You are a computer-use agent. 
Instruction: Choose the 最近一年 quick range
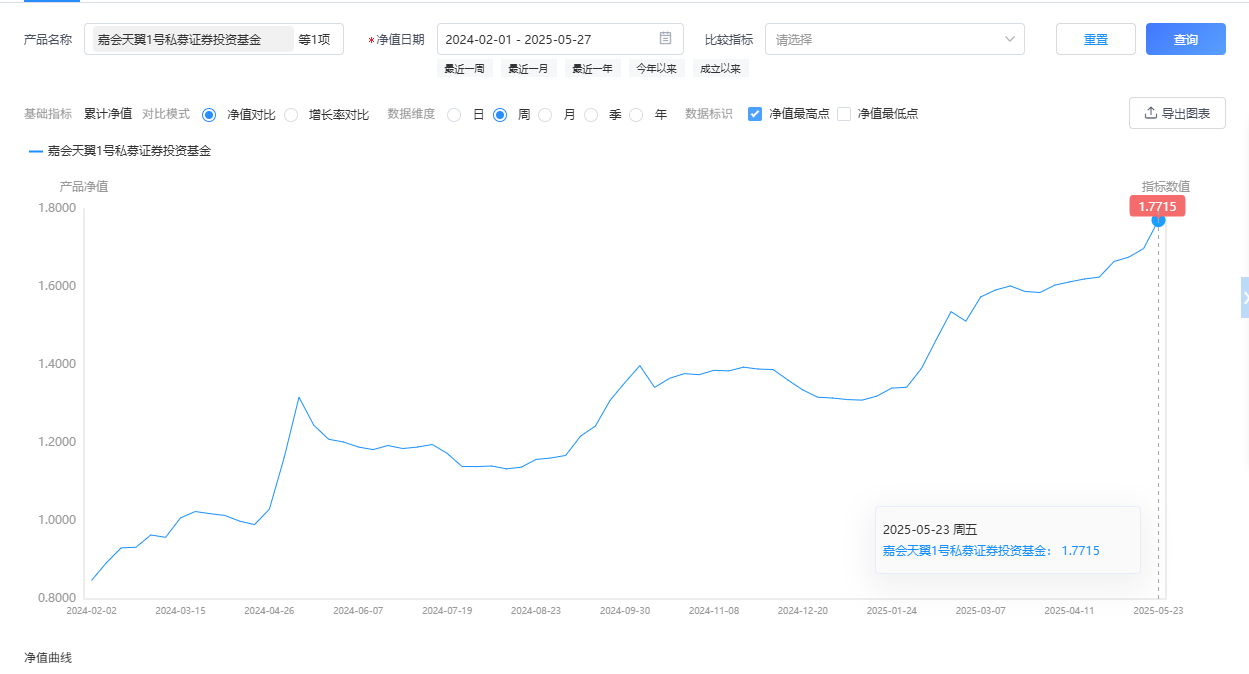(592, 69)
